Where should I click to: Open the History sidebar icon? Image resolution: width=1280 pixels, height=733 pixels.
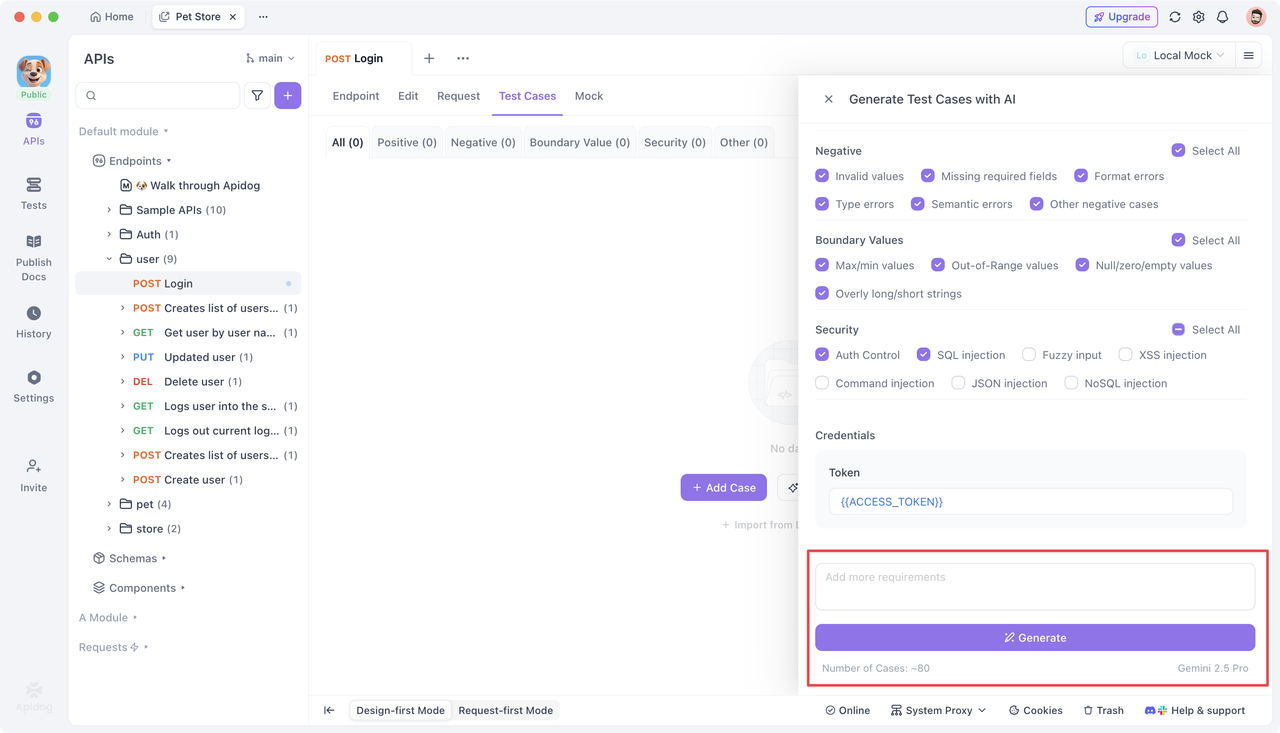[x=33, y=322]
